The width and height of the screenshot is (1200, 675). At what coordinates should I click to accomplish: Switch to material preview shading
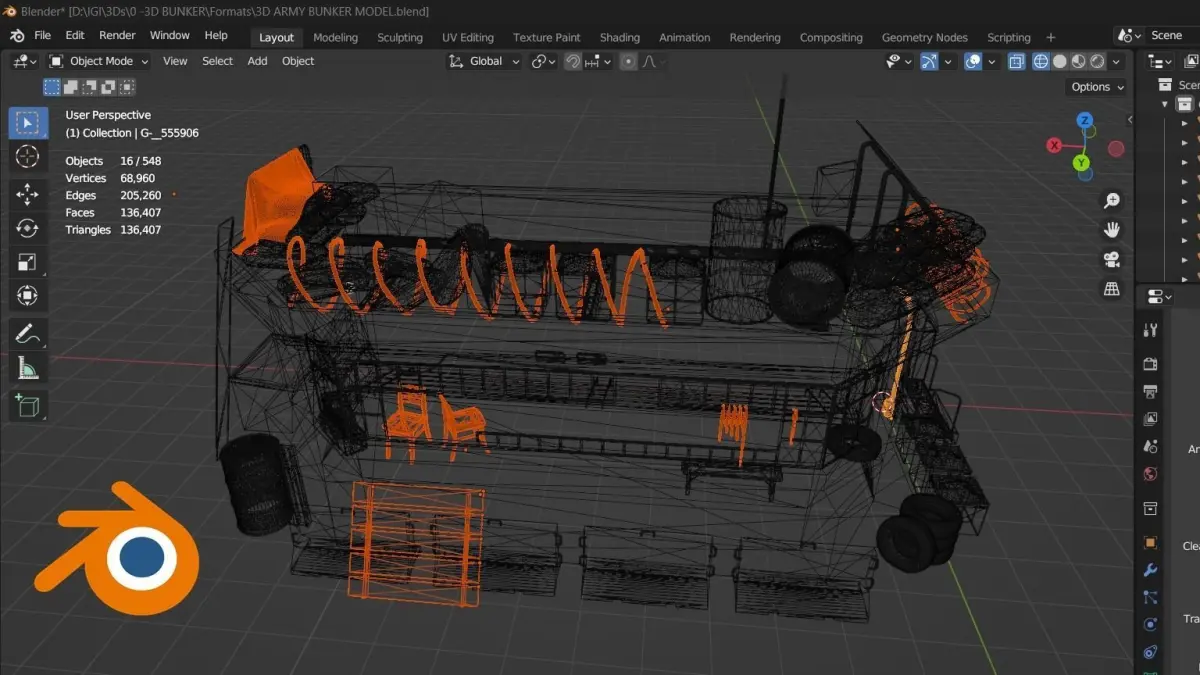(x=1077, y=61)
